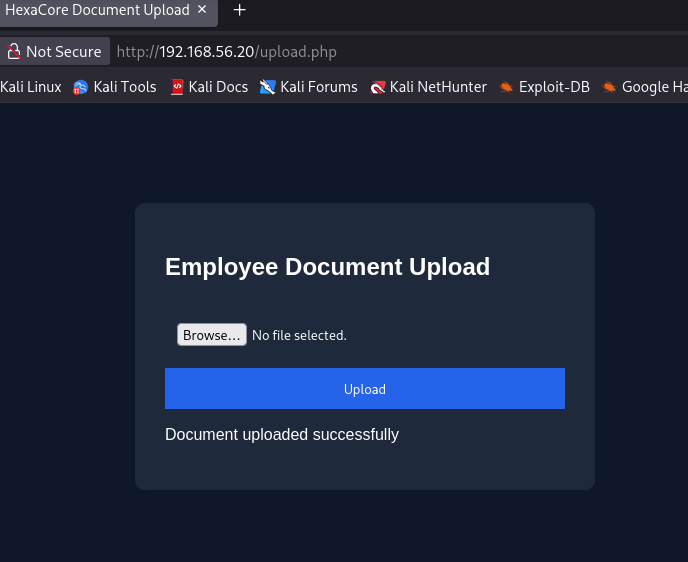Click the Kali NetHunter bookmark icon

(377, 87)
